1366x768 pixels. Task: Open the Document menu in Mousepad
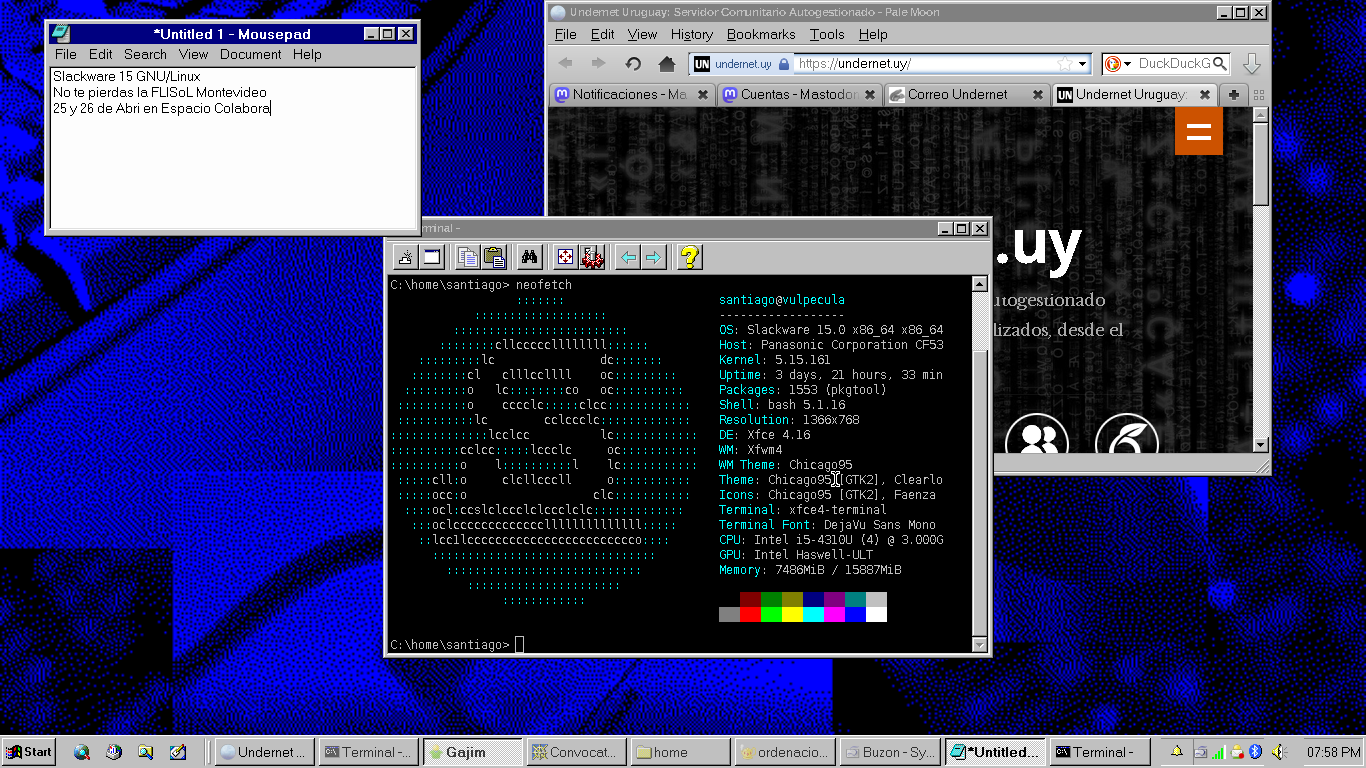(250, 54)
